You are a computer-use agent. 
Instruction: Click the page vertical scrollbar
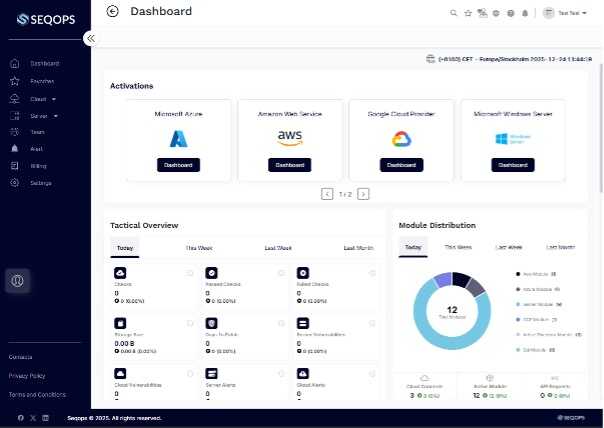(x=601, y=127)
